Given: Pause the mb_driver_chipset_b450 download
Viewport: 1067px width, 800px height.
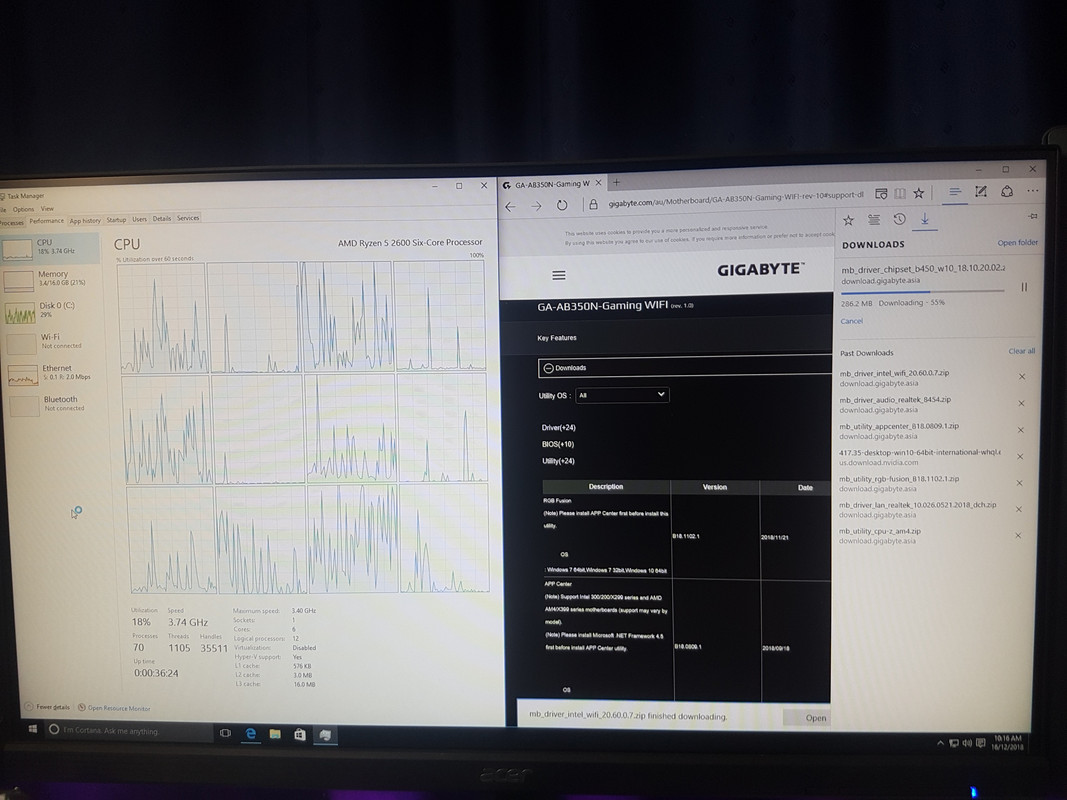Looking at the screenshot, I should click(x=1024, y=287).
